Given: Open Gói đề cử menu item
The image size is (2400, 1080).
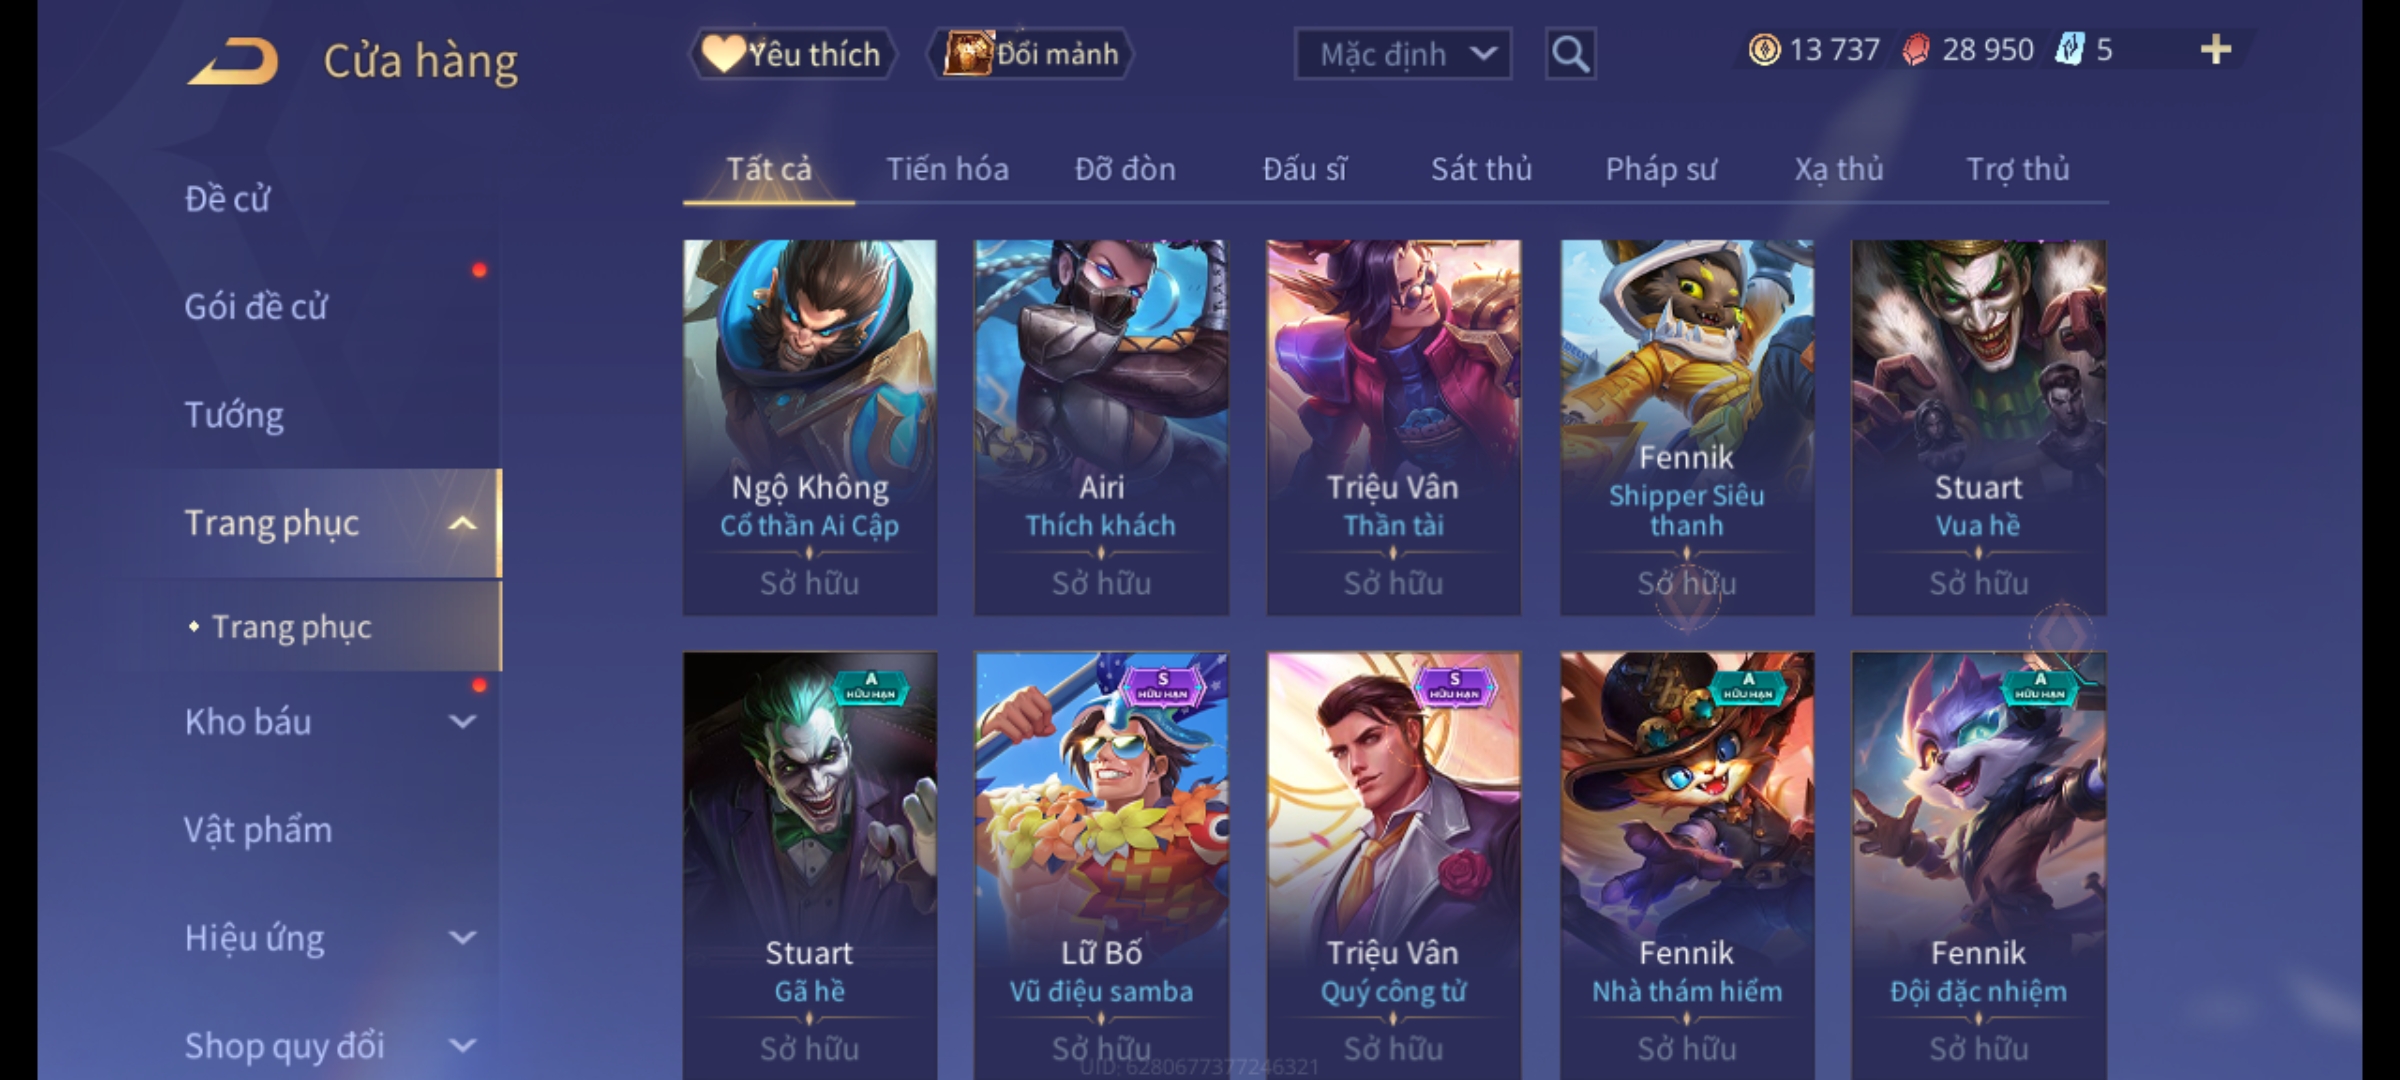Looking at the screenshot, I should pyautogui.click(x=256, y=307).
